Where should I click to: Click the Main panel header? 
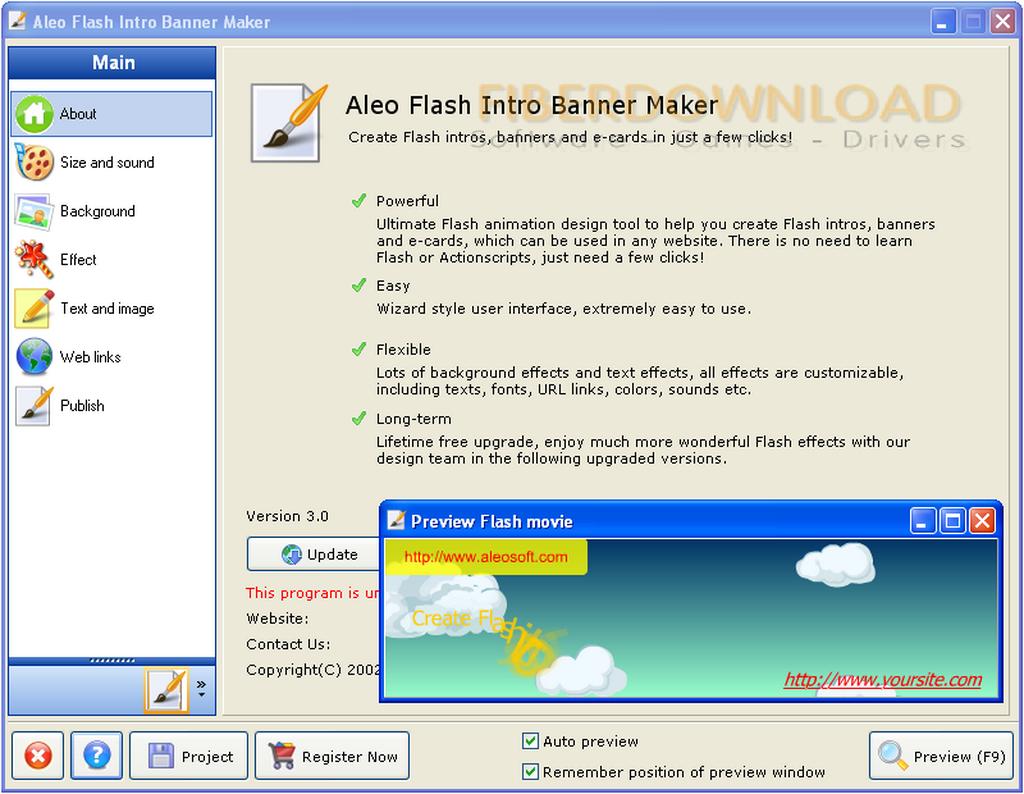[x=112, y=63]
